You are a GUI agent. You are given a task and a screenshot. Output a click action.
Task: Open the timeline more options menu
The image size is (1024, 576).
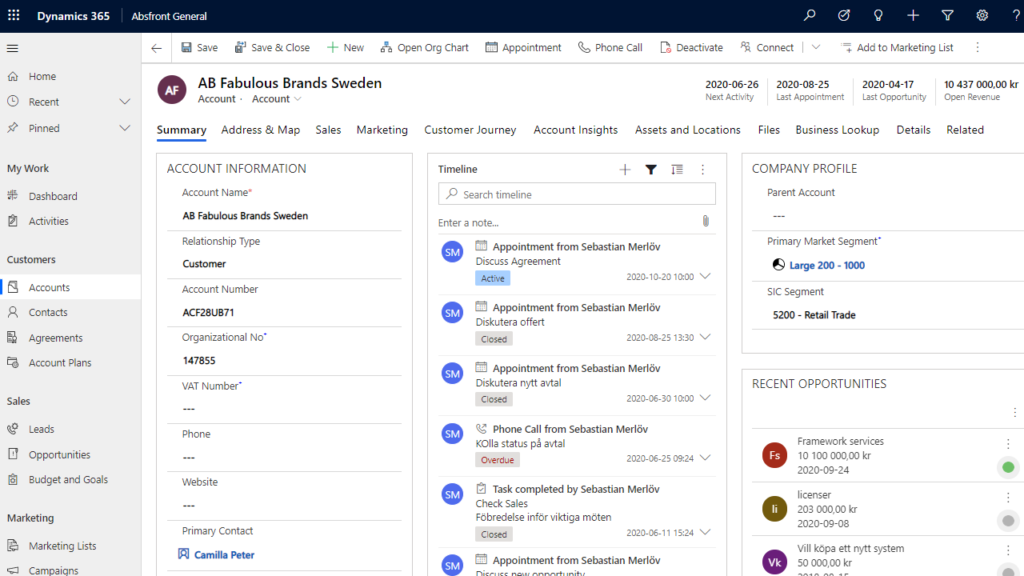703,170
